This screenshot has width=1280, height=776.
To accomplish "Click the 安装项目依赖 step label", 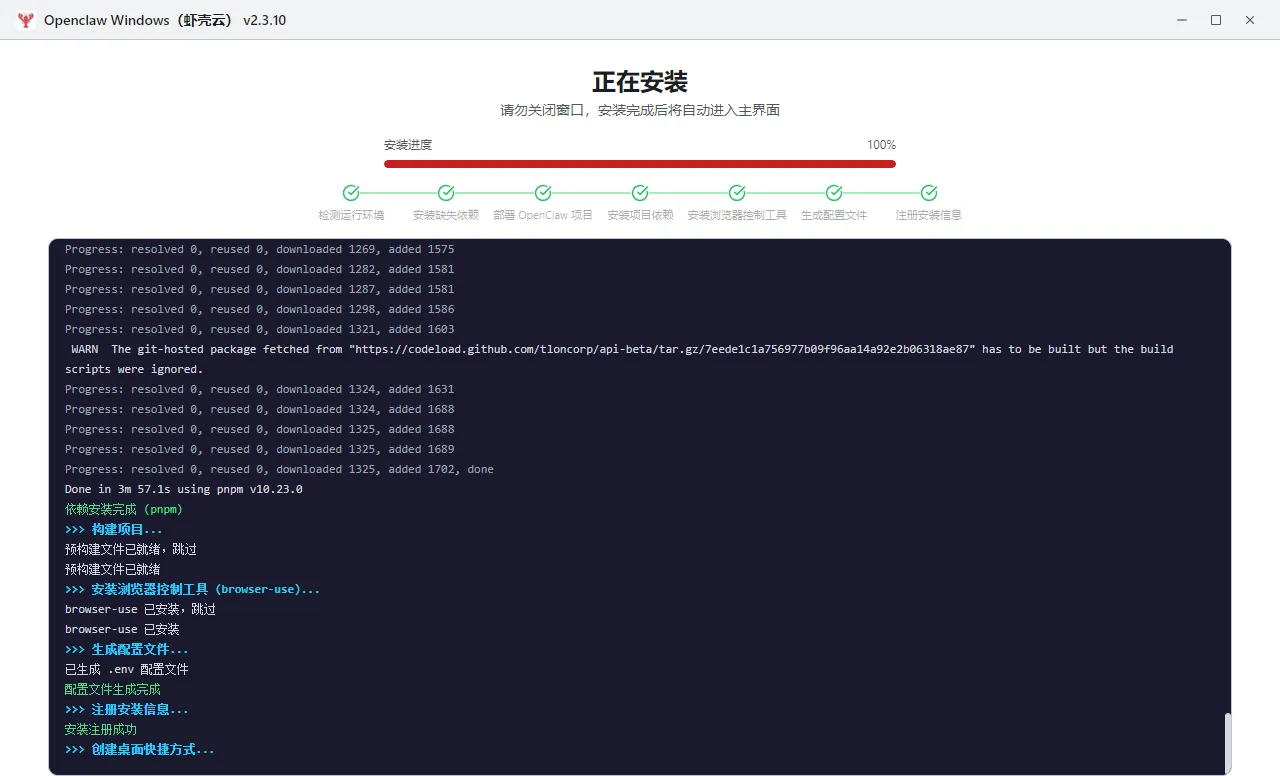I will pos(640,215).
